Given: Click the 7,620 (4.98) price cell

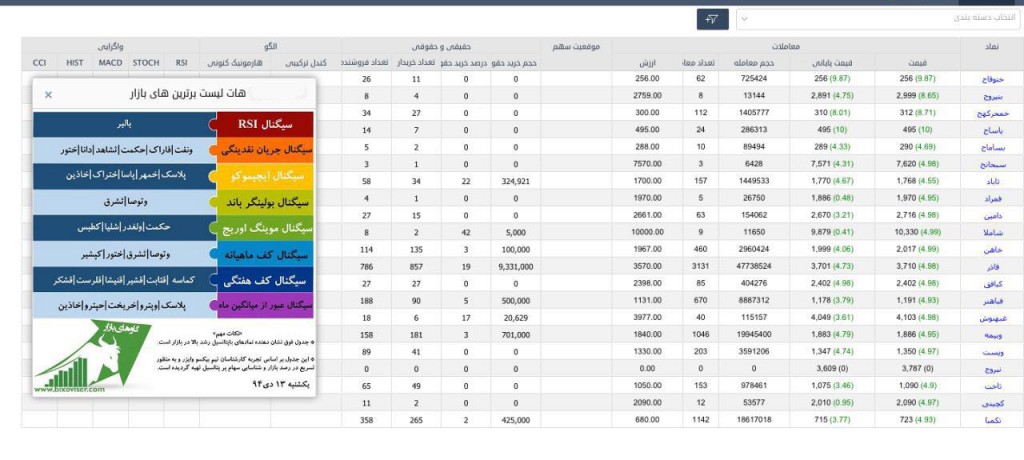Looking at the screenshot, I should tap(918, 164).
